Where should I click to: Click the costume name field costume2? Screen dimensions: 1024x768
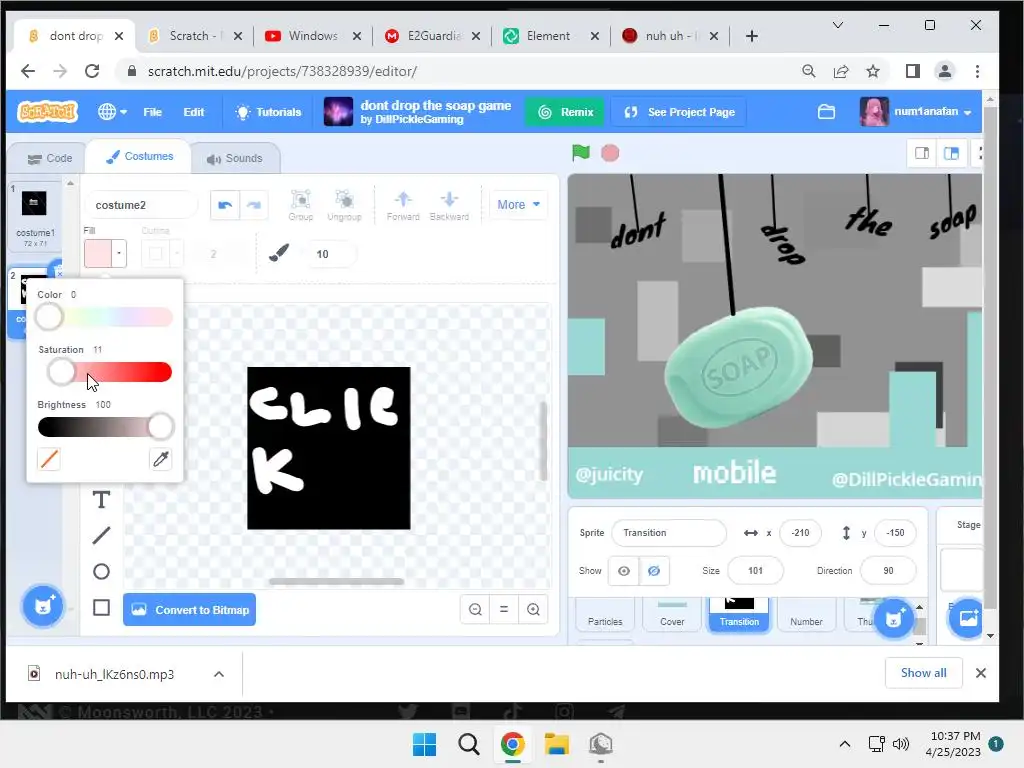point(140,205)
